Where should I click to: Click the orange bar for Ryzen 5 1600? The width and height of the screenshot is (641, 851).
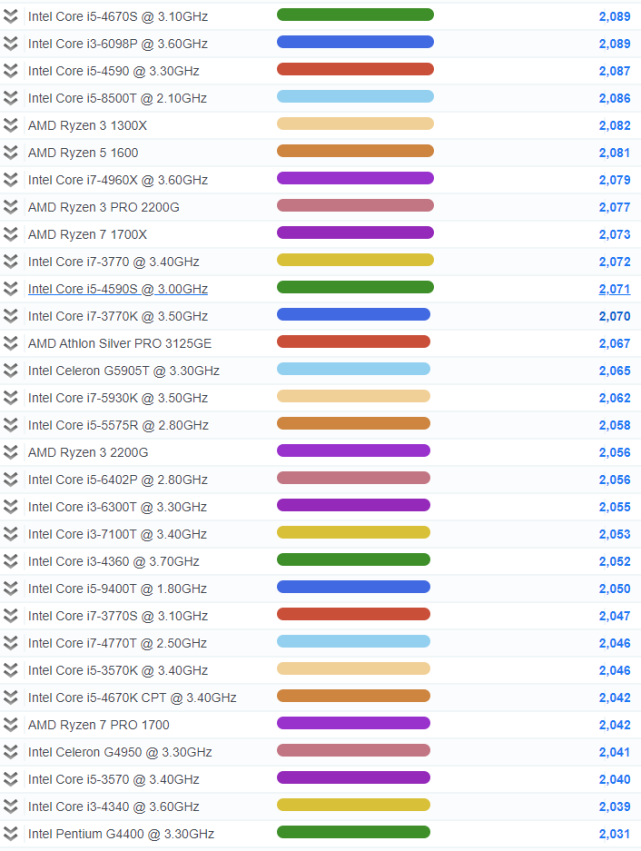(355, 151)
